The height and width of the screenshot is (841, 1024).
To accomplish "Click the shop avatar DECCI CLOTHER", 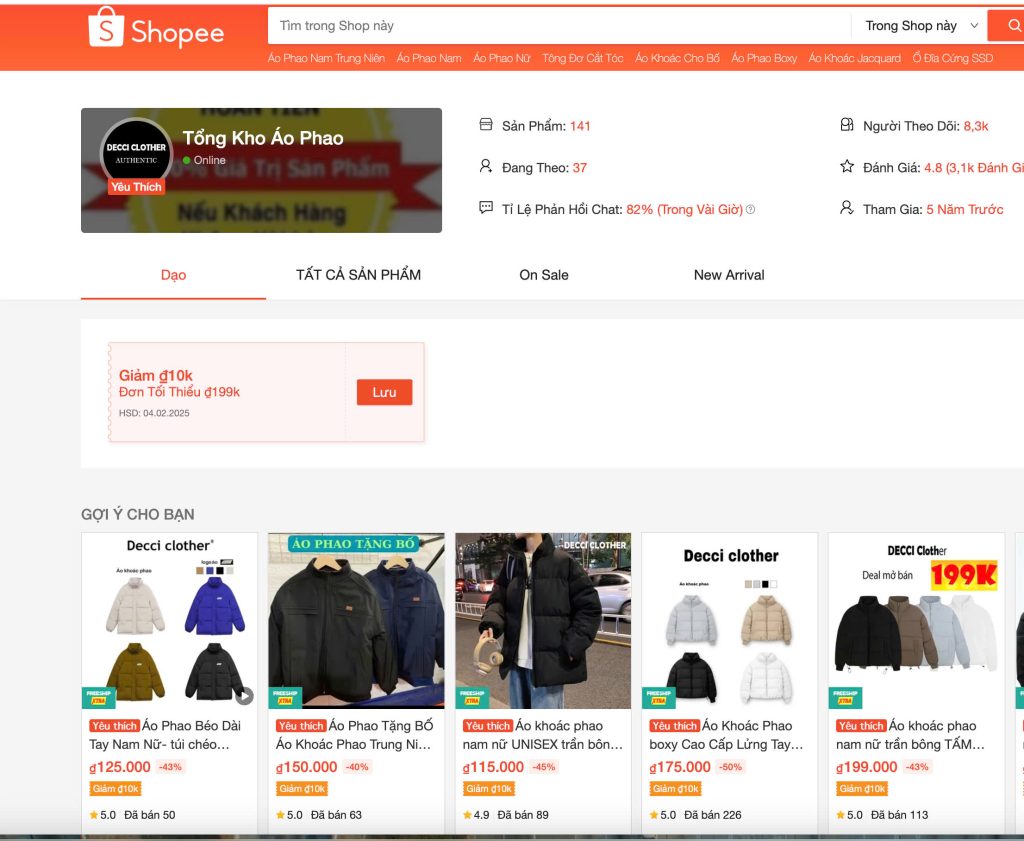I will click(x=136, y=153).
